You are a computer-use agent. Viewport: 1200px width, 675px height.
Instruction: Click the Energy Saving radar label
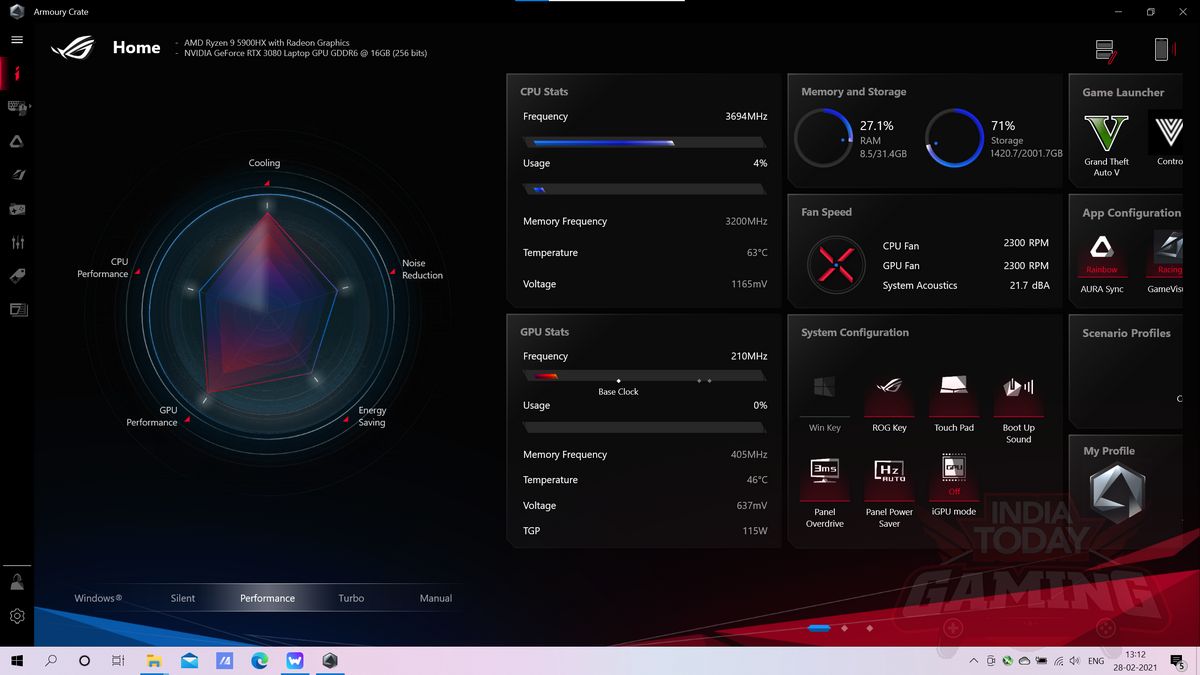pos(372,416)
